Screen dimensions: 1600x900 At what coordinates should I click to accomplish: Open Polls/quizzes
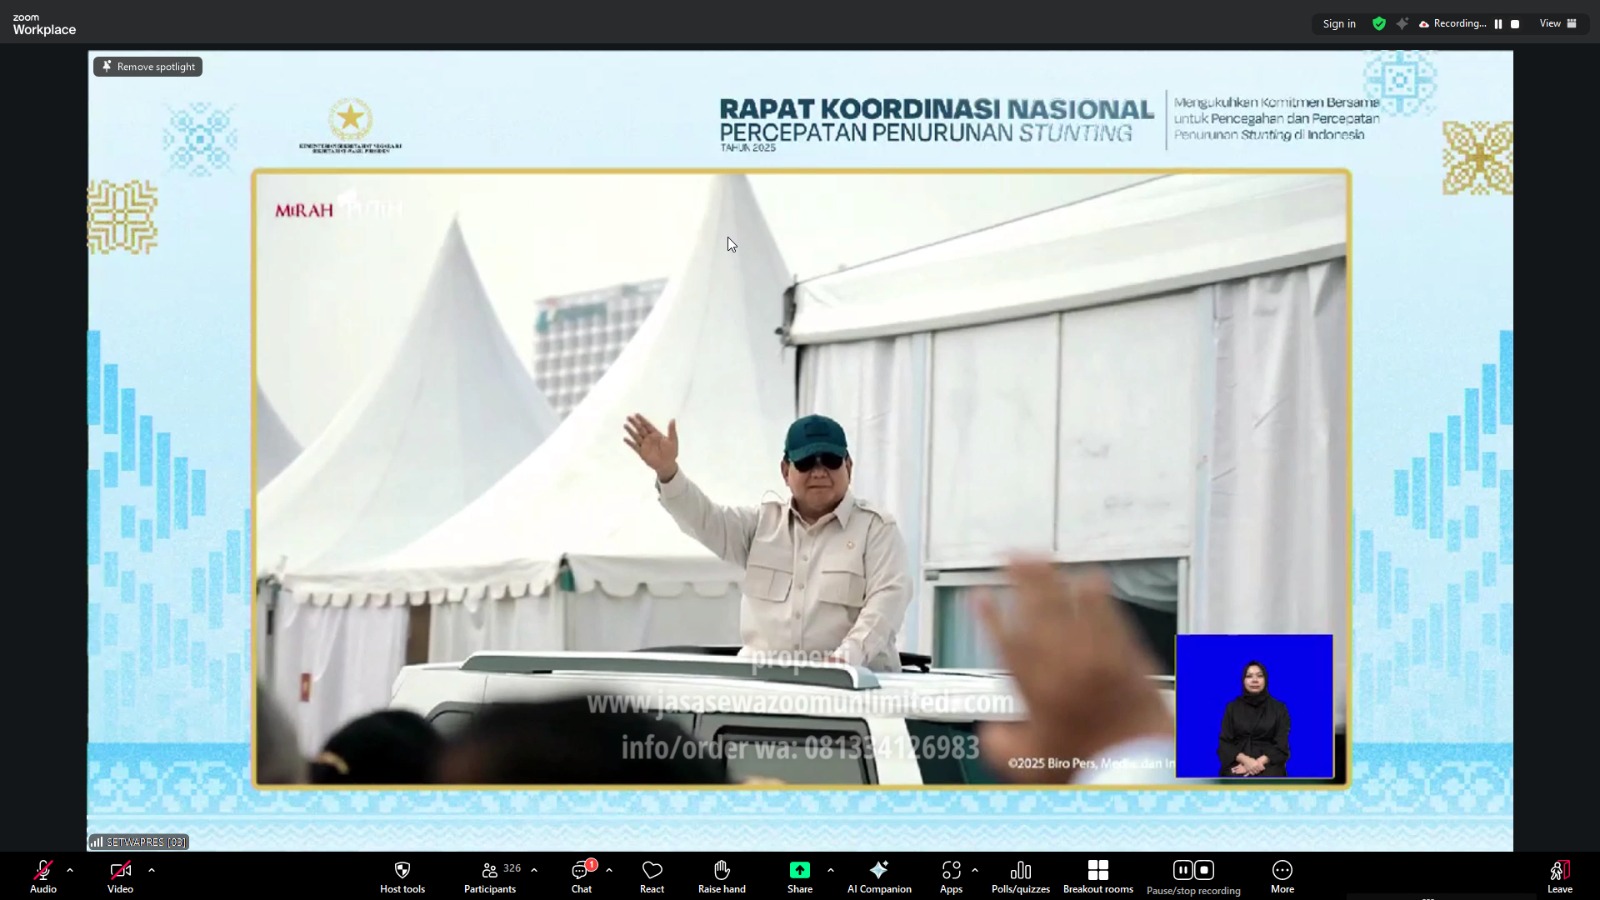pyautogui.click(x=1020, y=870)
